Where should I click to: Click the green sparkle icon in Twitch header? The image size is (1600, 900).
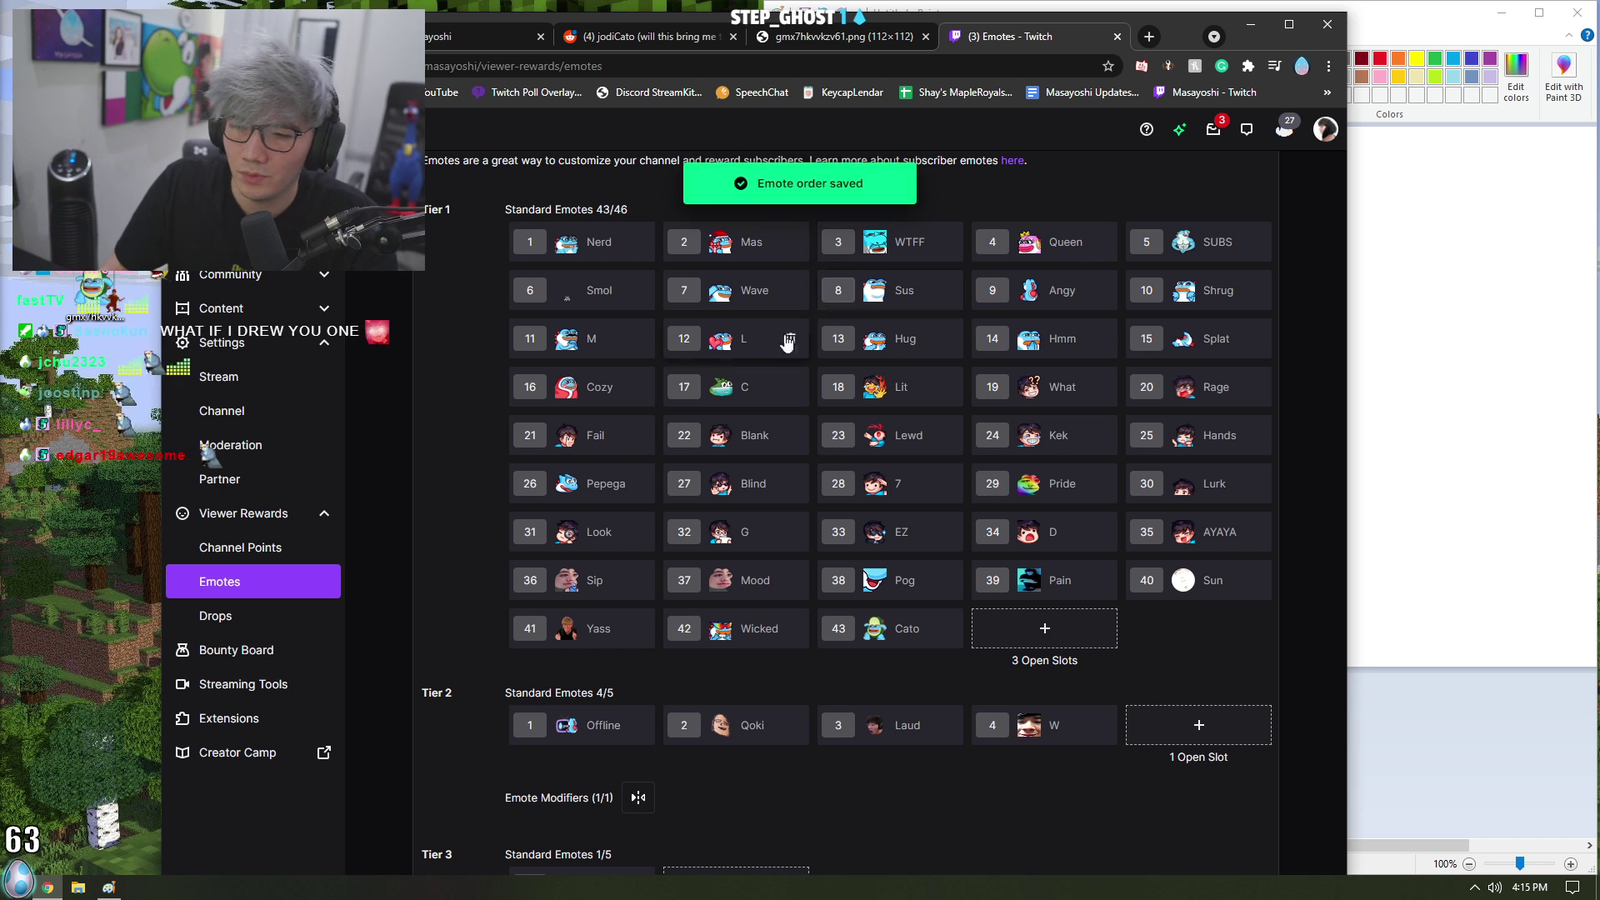pos(1180,129)
